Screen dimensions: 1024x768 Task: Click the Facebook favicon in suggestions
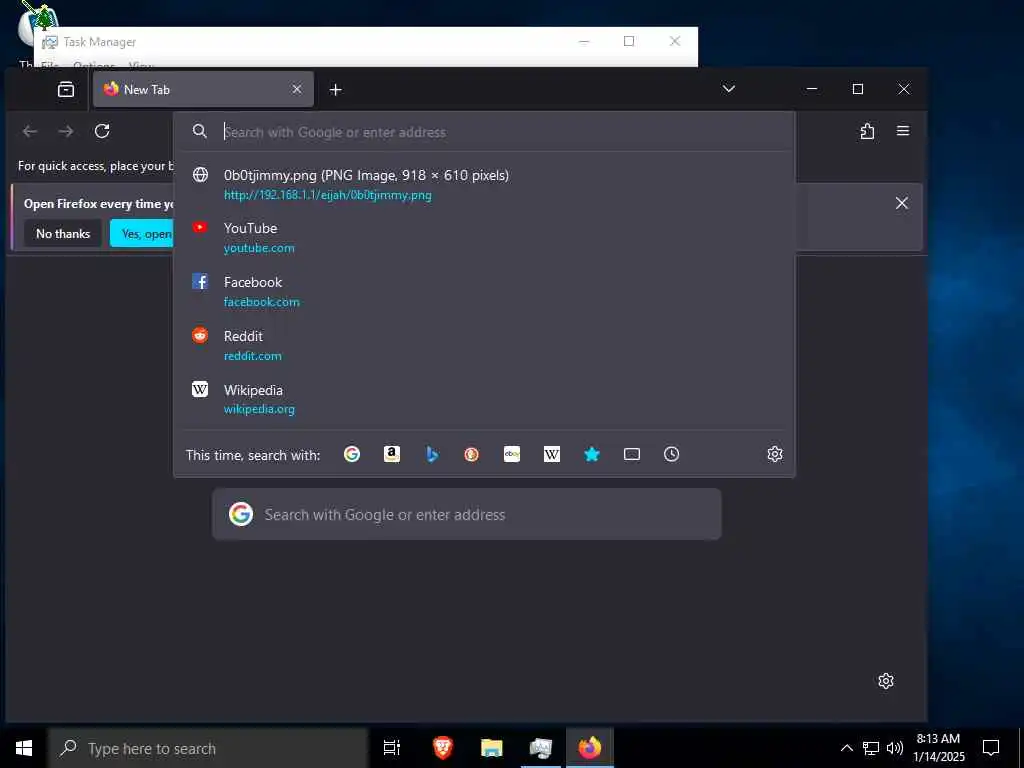coord(200,281)
